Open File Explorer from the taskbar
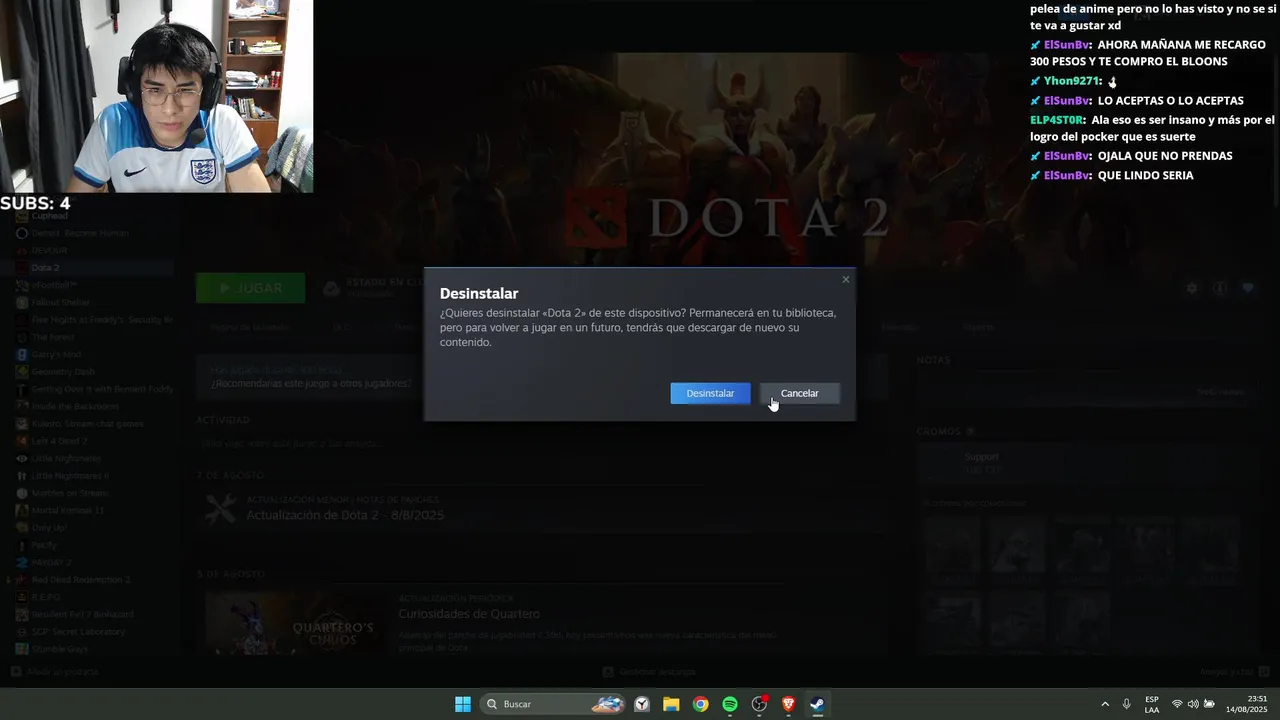This screenshot has width=1280, height=720. coord(671,704)
